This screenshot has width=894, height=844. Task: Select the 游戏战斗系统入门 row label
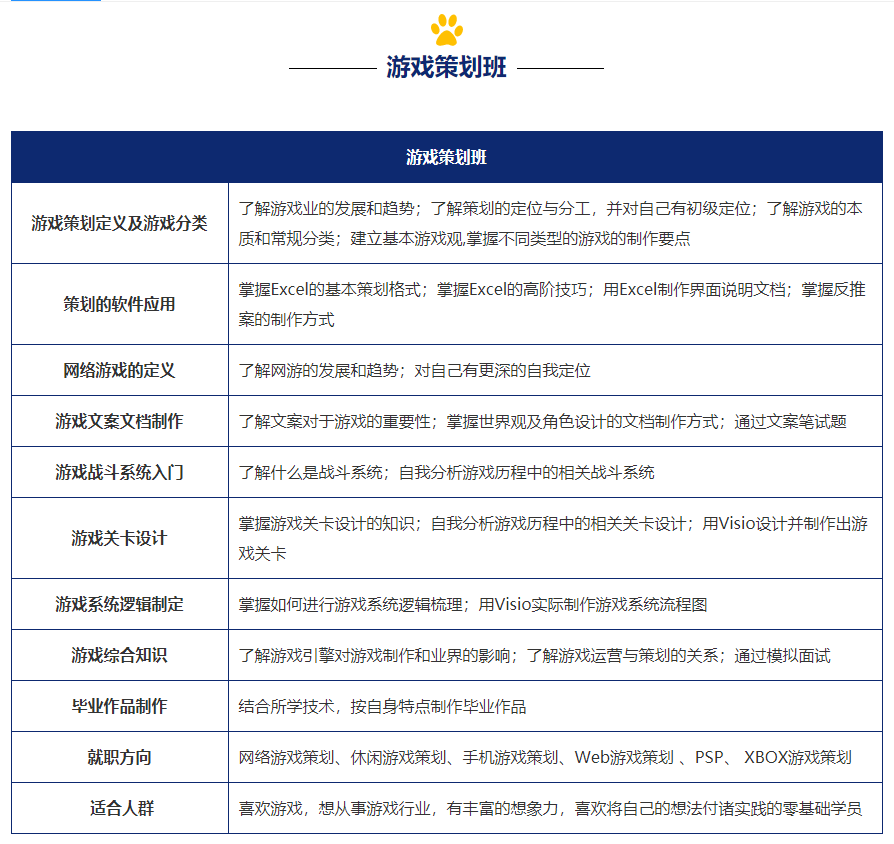click(119, 471)
